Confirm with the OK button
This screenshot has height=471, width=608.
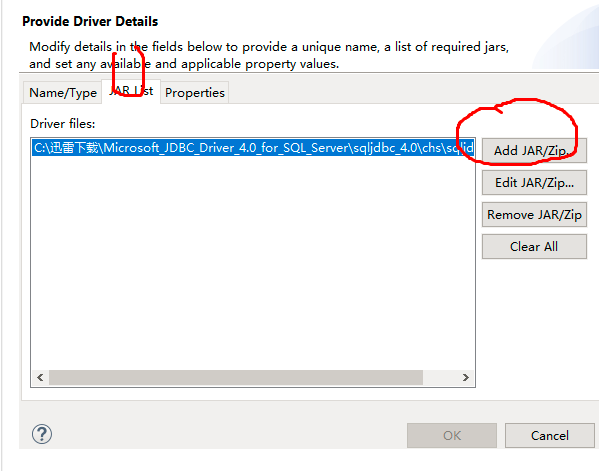tap(452, 436)
